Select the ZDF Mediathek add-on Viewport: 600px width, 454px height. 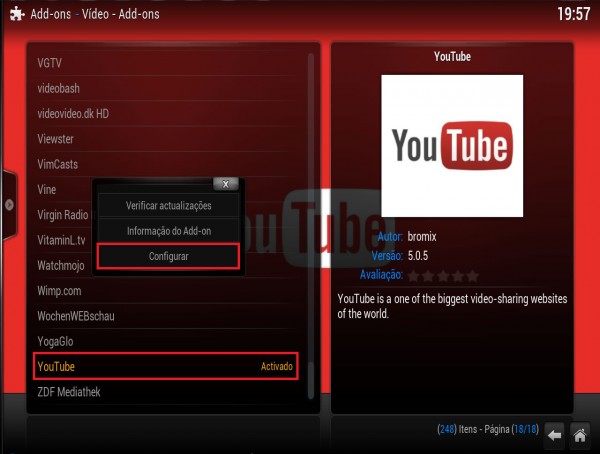click(165, 392)
